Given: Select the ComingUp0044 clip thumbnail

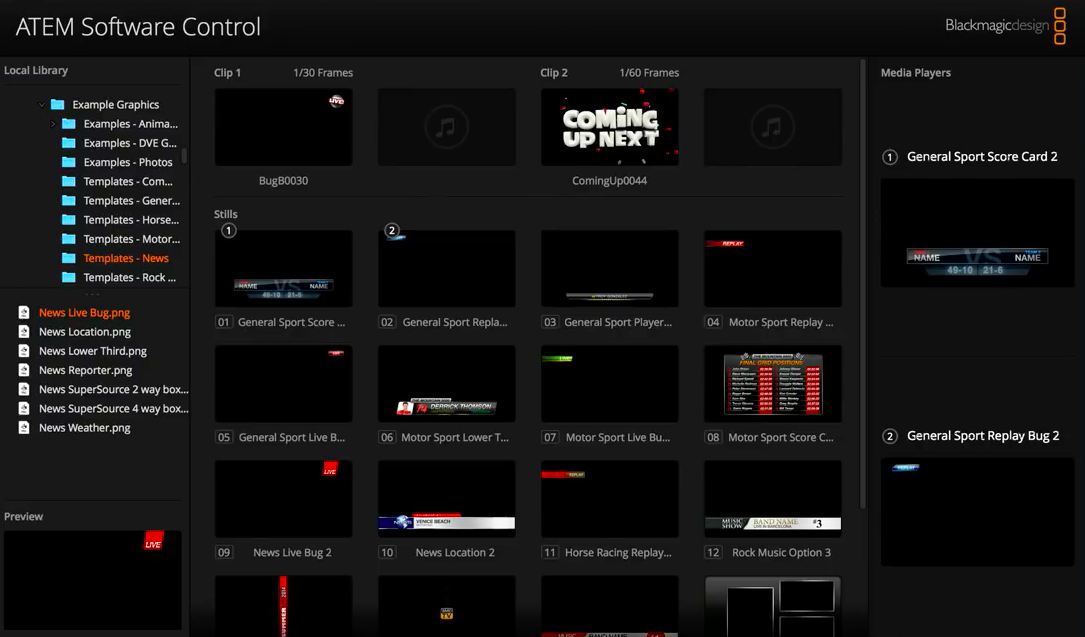Looking at the screenshot, I should point(609,127).
